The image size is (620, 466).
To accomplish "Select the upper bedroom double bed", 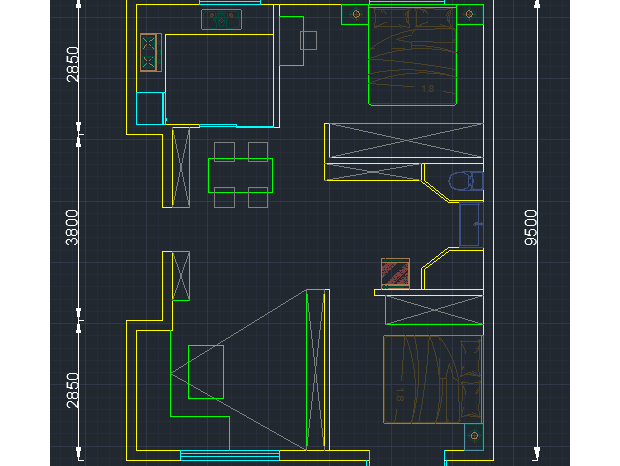I will coord(413,55).
